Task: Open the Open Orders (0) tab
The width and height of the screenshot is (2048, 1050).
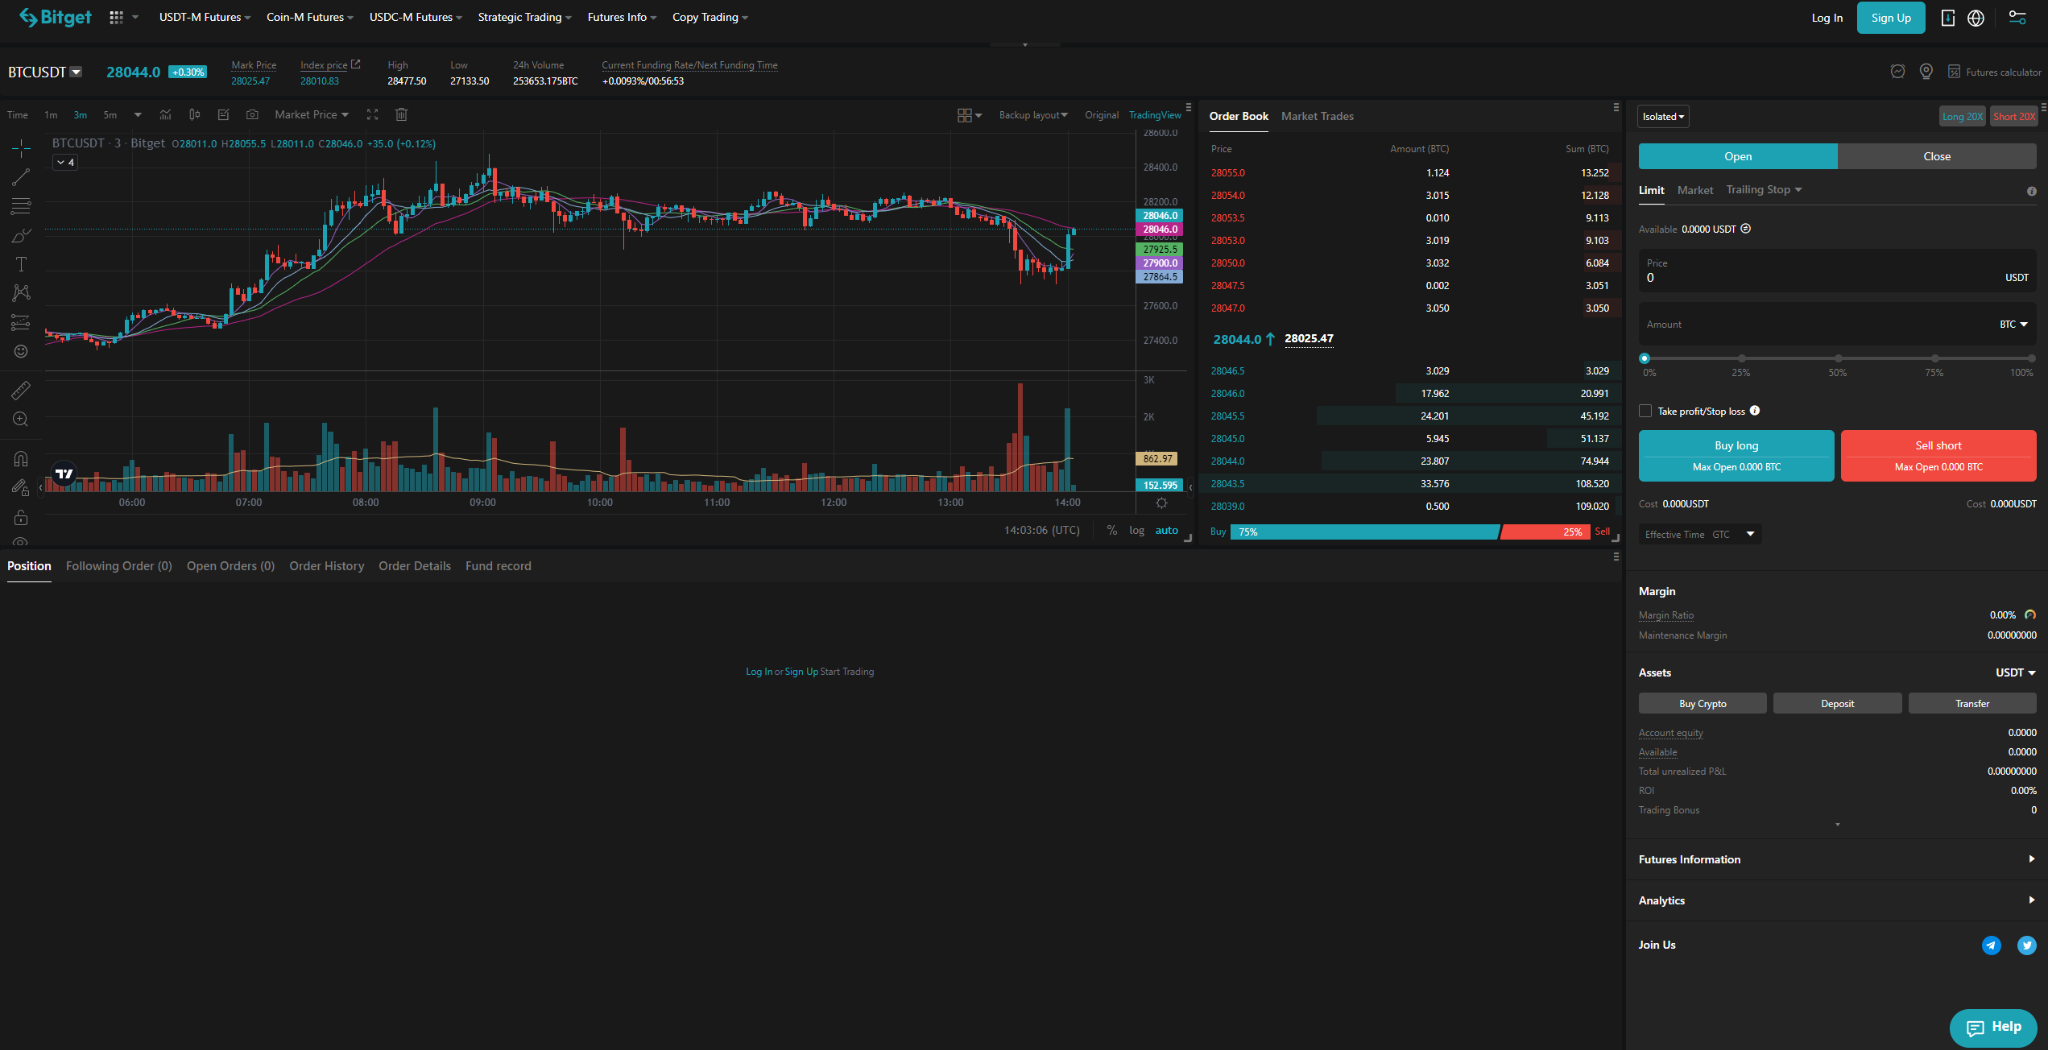Action: pos(230,566)
